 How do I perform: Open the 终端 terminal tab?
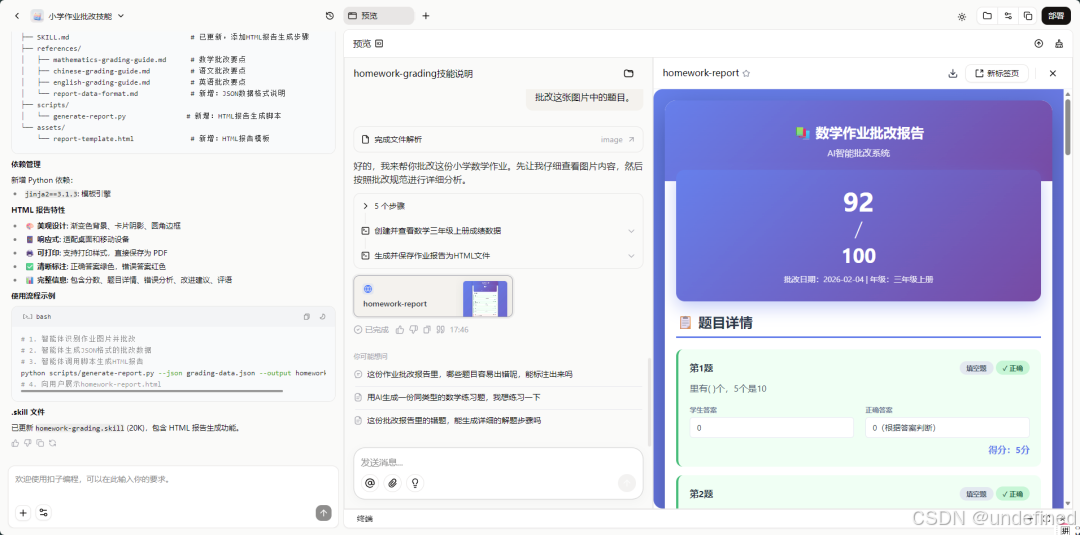tap(365, 518)
